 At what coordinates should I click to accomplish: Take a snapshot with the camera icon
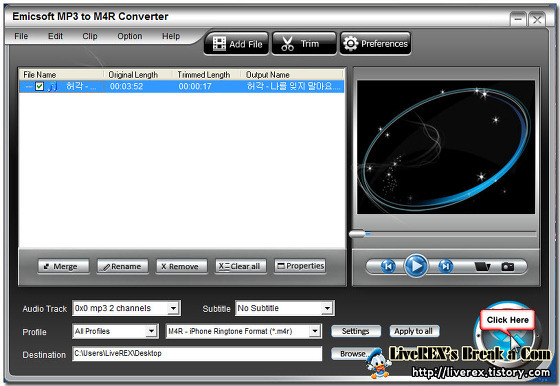coord(508,267)
